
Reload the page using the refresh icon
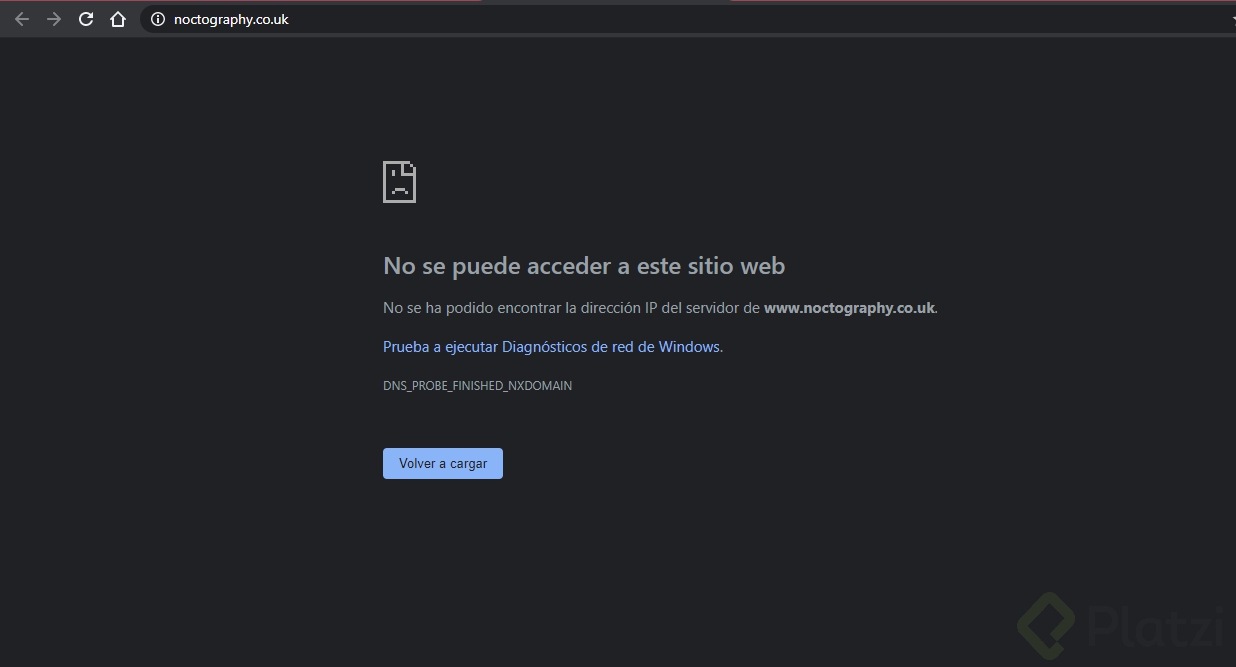[85, 18]
